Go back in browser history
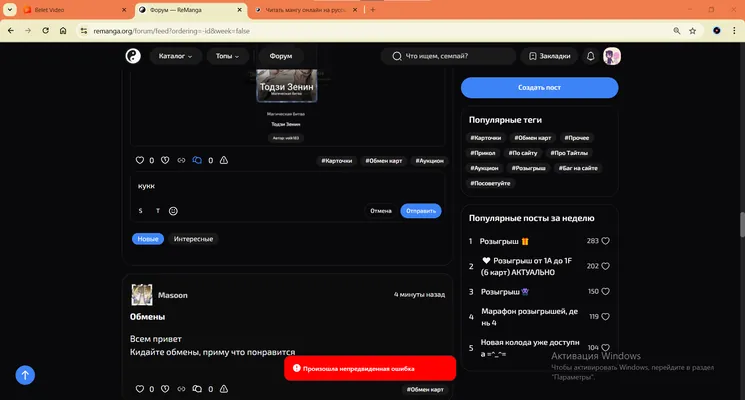745x400 pixels. [11, 31]
